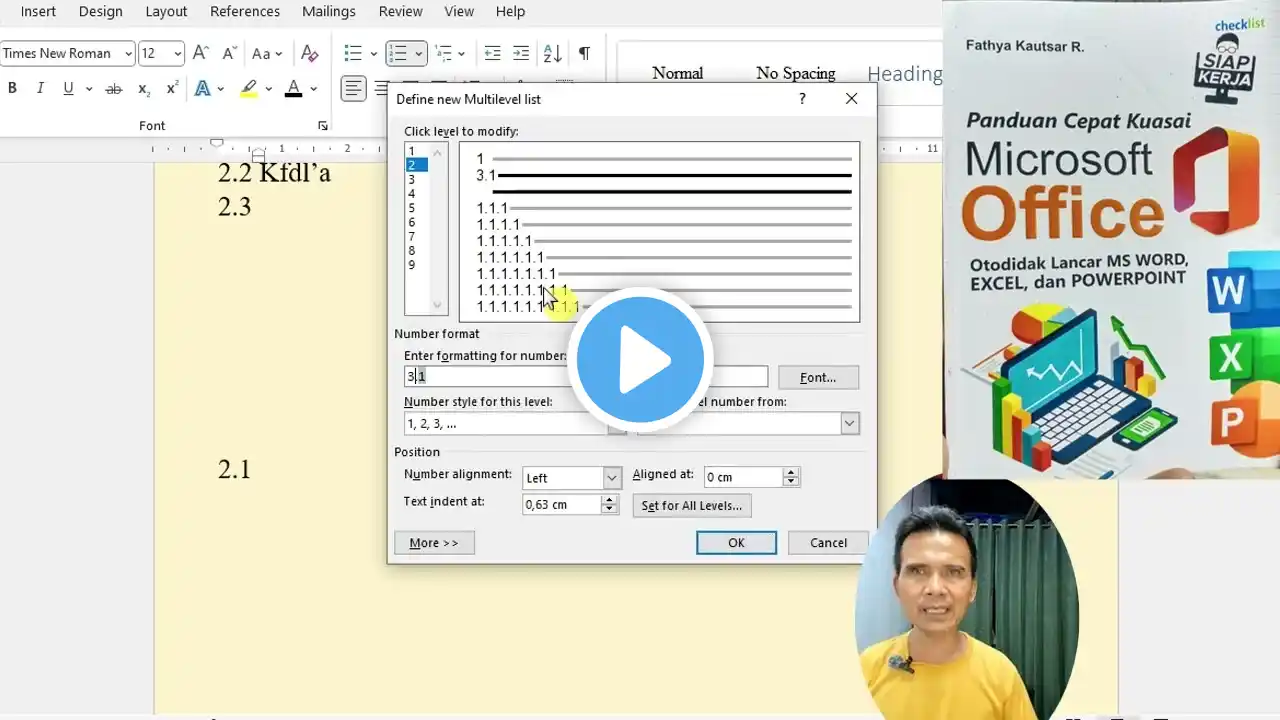Expand the bullet library dropdown arrow
This screenshot has width=1280, height=720.
point(373,53)
